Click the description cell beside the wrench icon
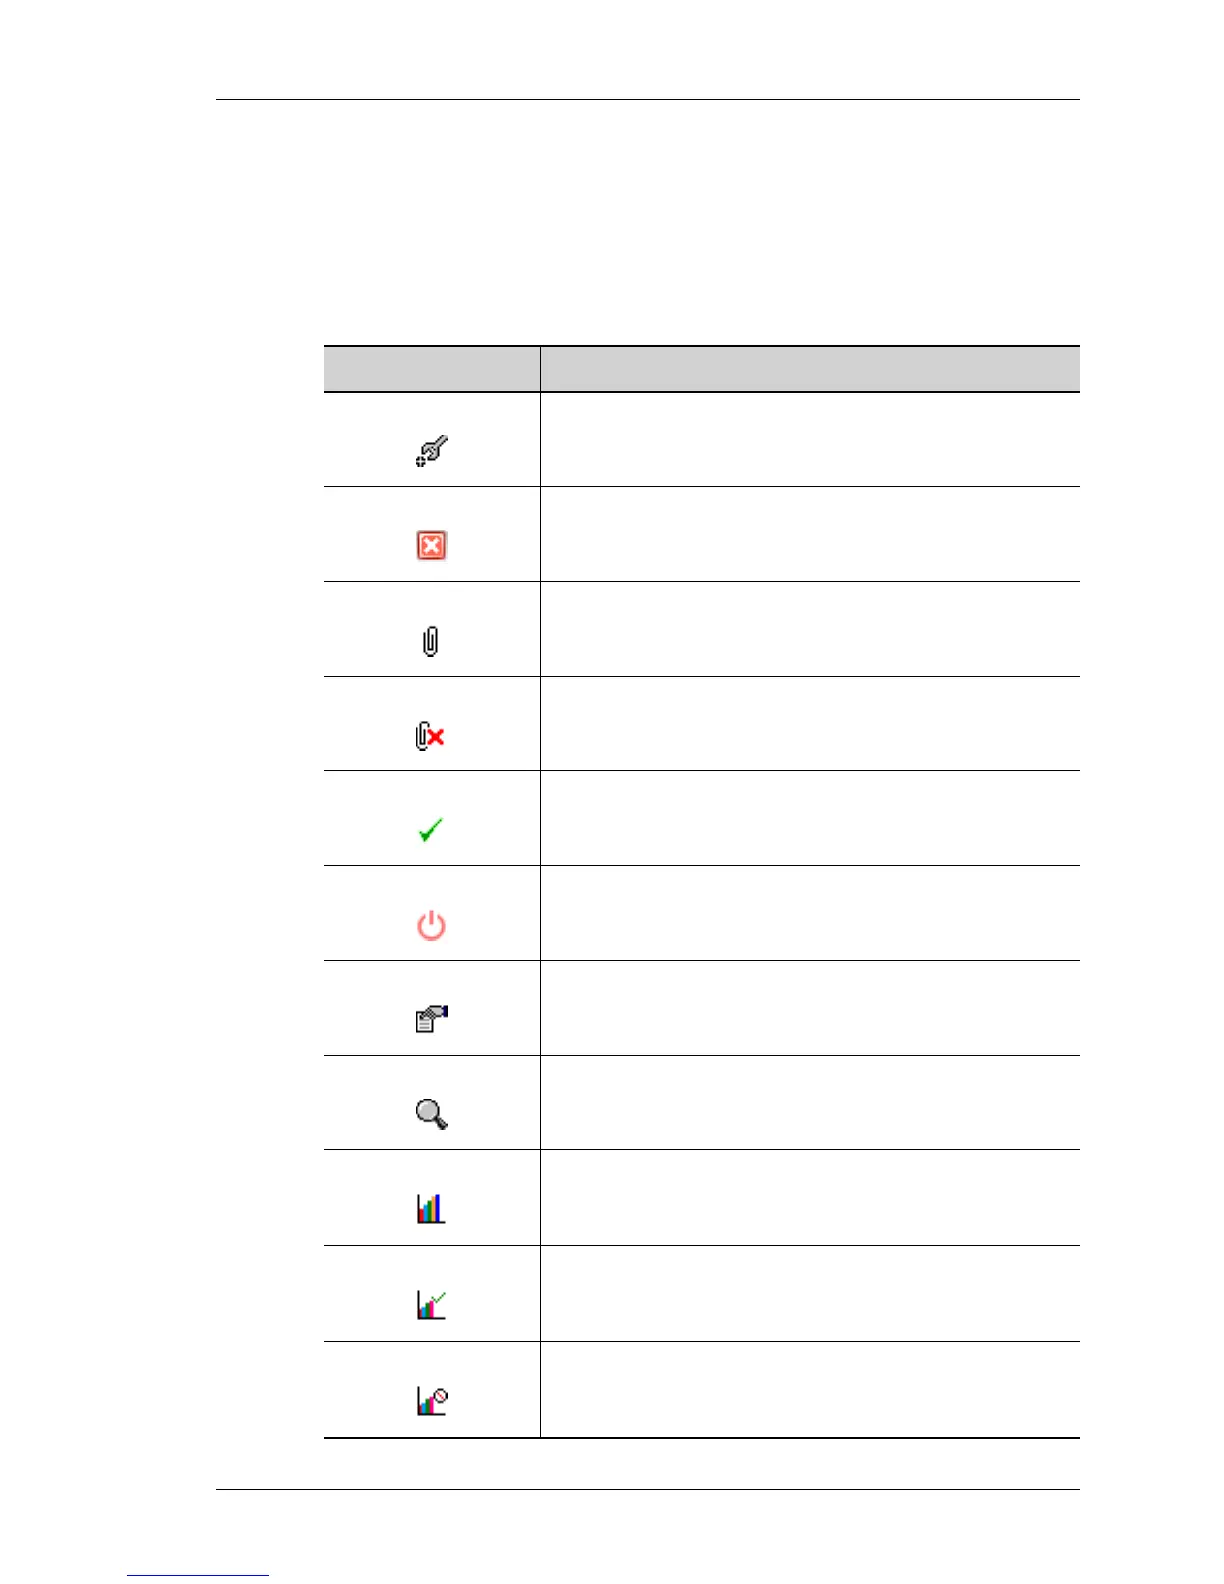Screen dimensions: 1224x1584 pos(810,440)
